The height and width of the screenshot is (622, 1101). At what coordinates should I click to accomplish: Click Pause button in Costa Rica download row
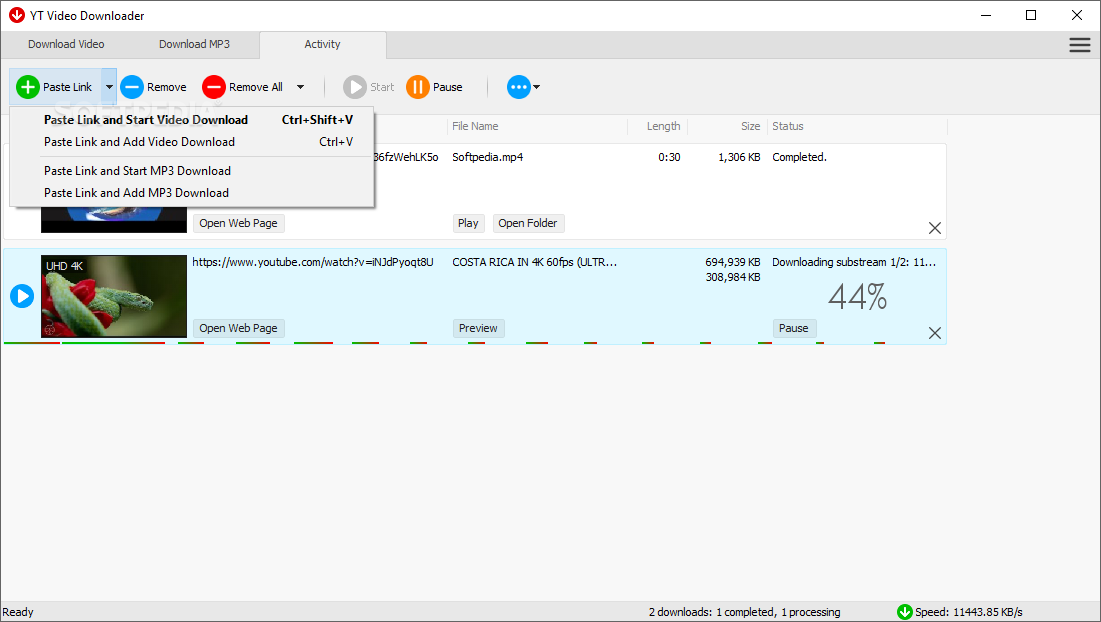(793, 328)
